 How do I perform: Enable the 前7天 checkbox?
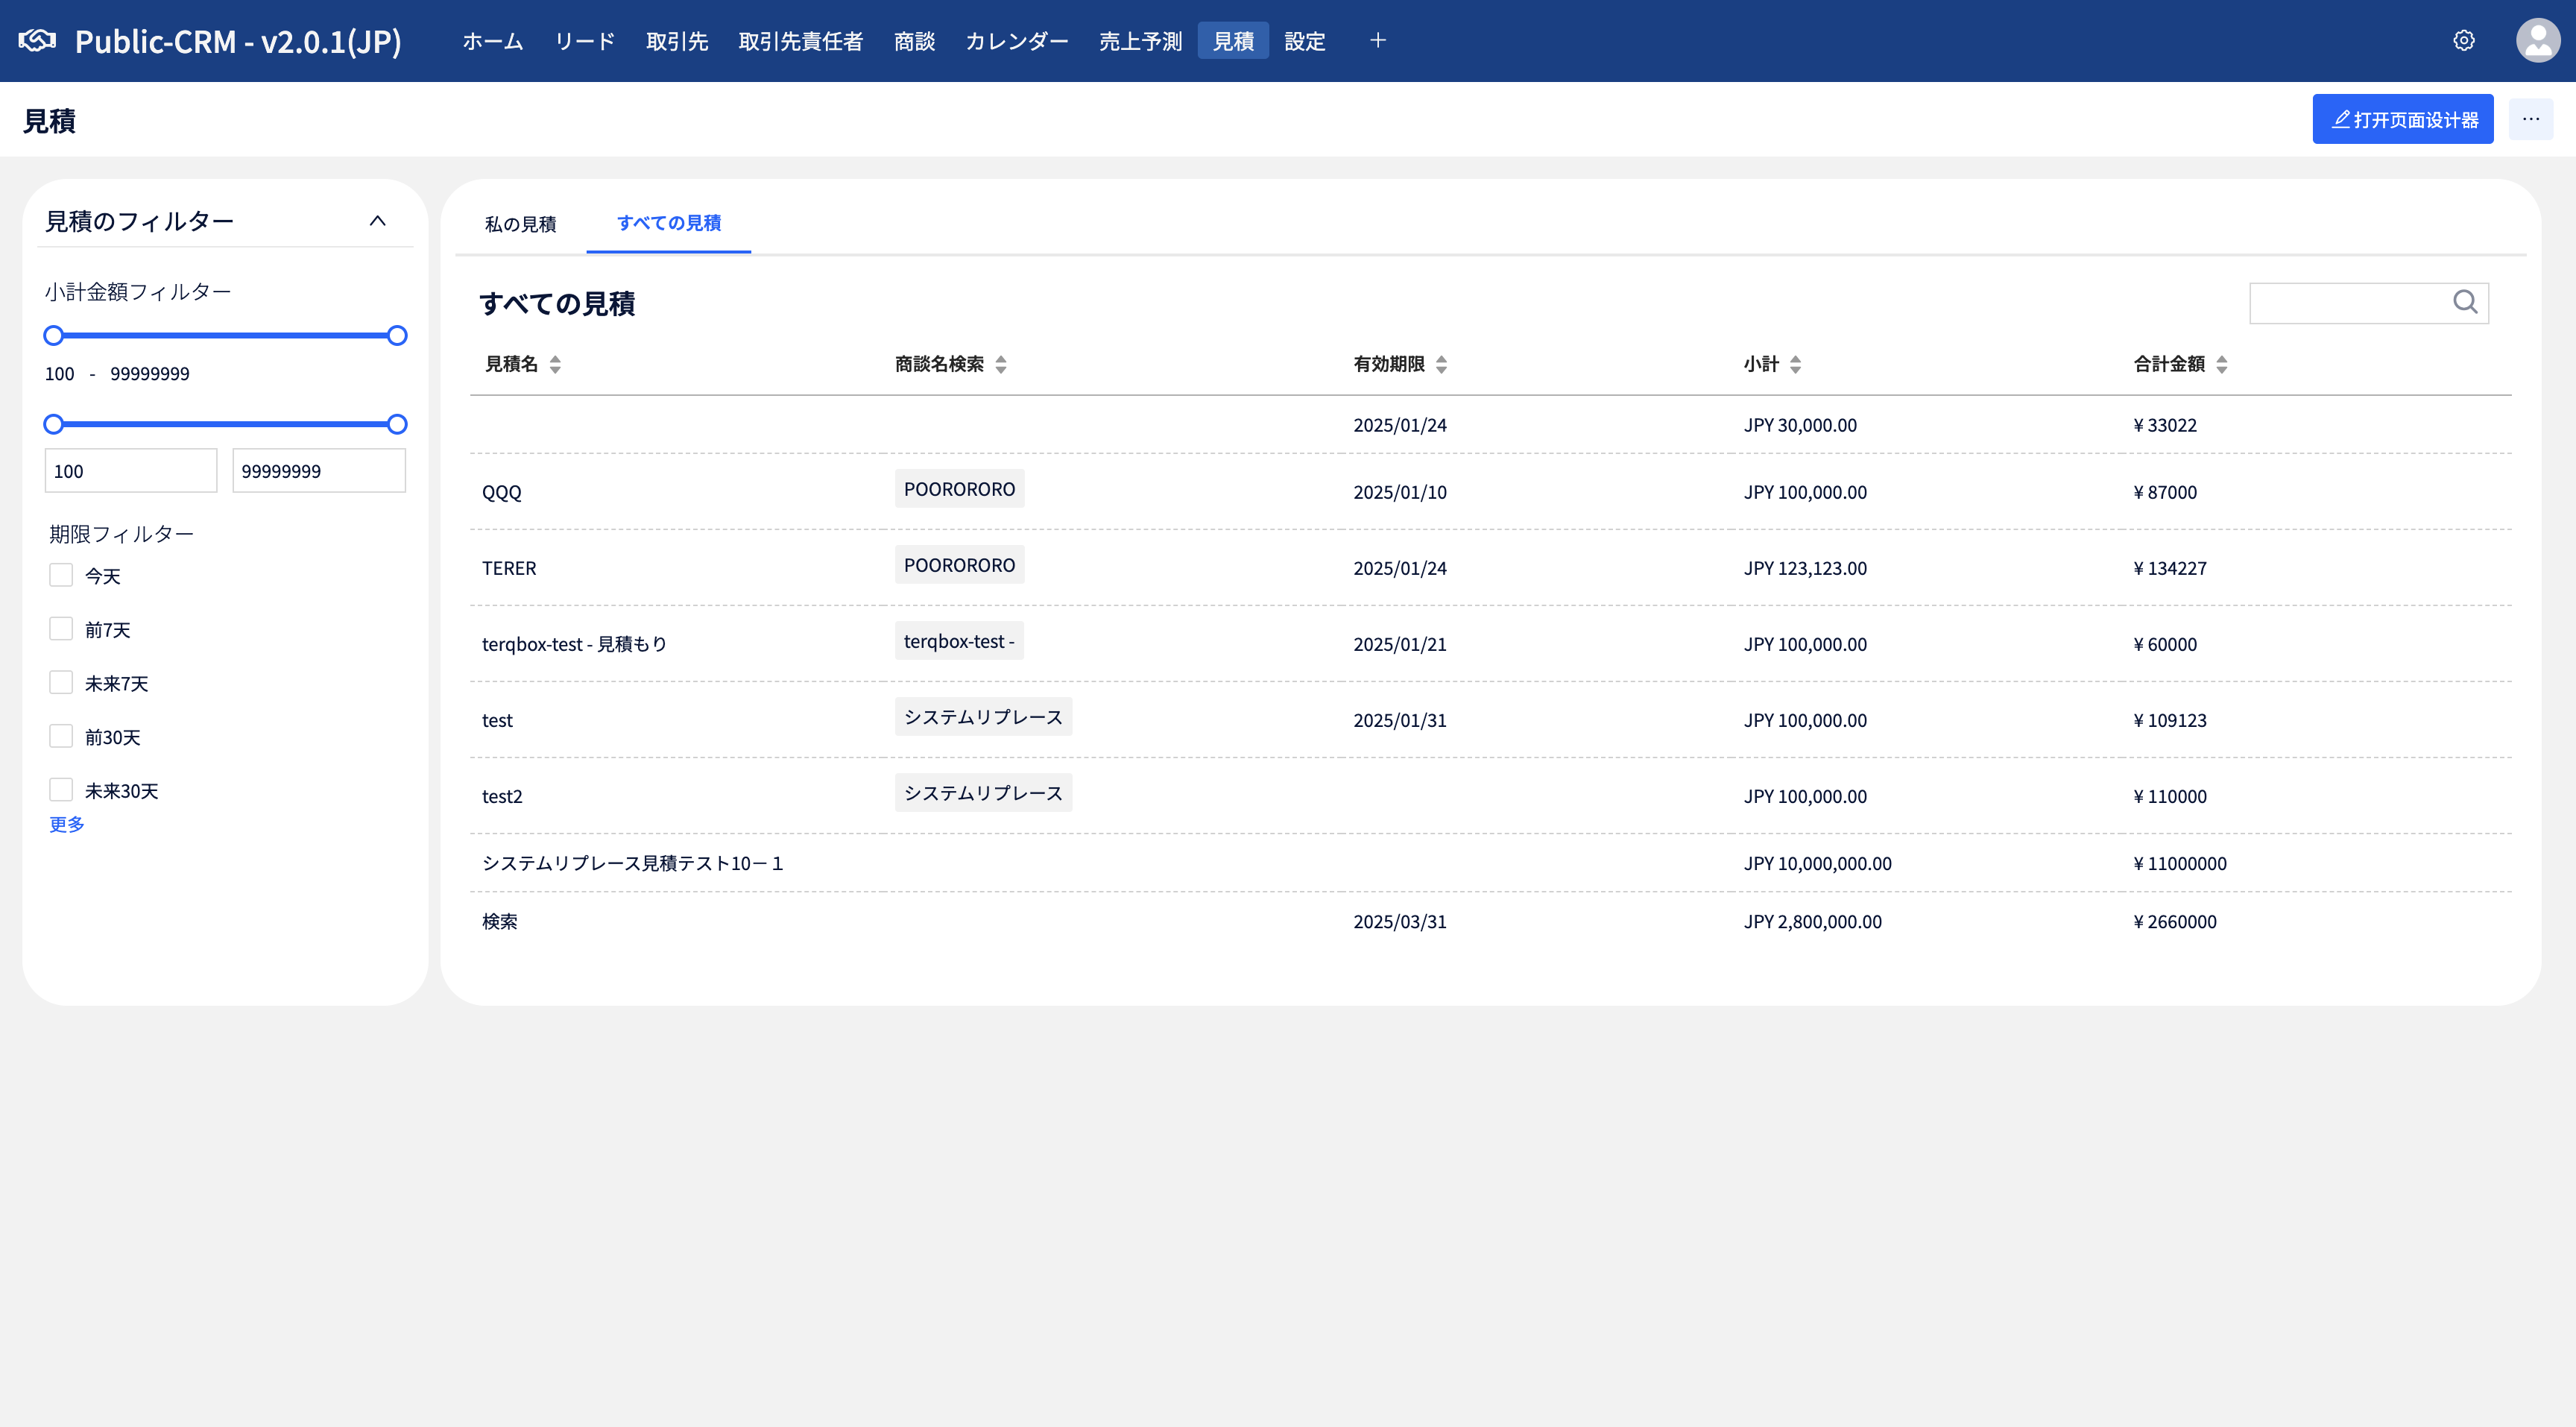(61, 629)
